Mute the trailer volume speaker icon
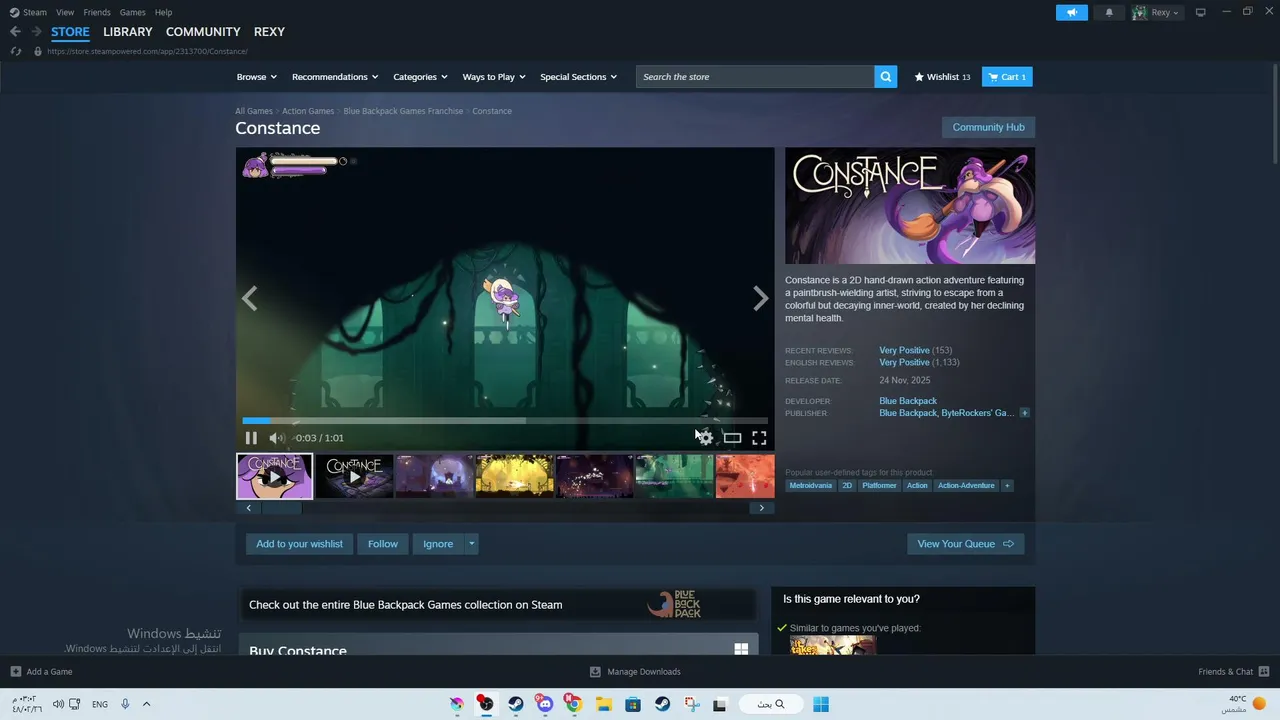 click(x=277, y=438)
